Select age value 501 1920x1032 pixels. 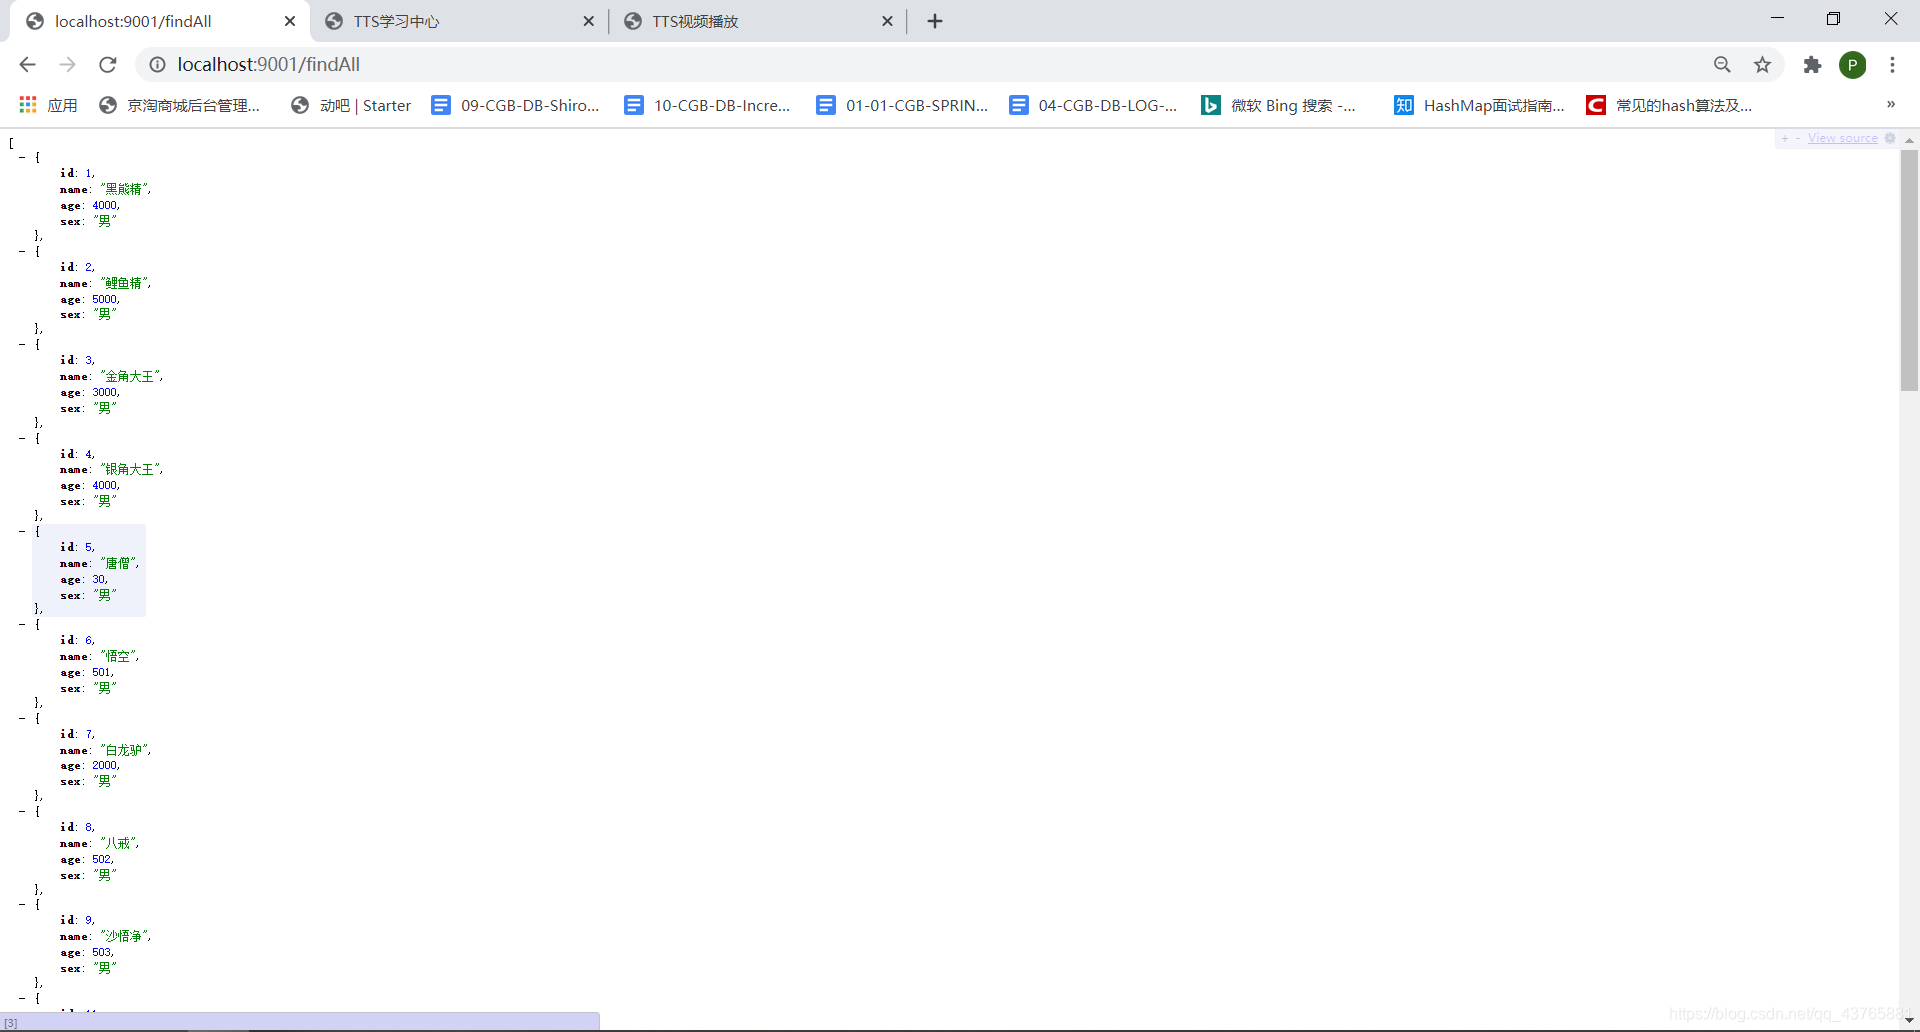point(101,672)
